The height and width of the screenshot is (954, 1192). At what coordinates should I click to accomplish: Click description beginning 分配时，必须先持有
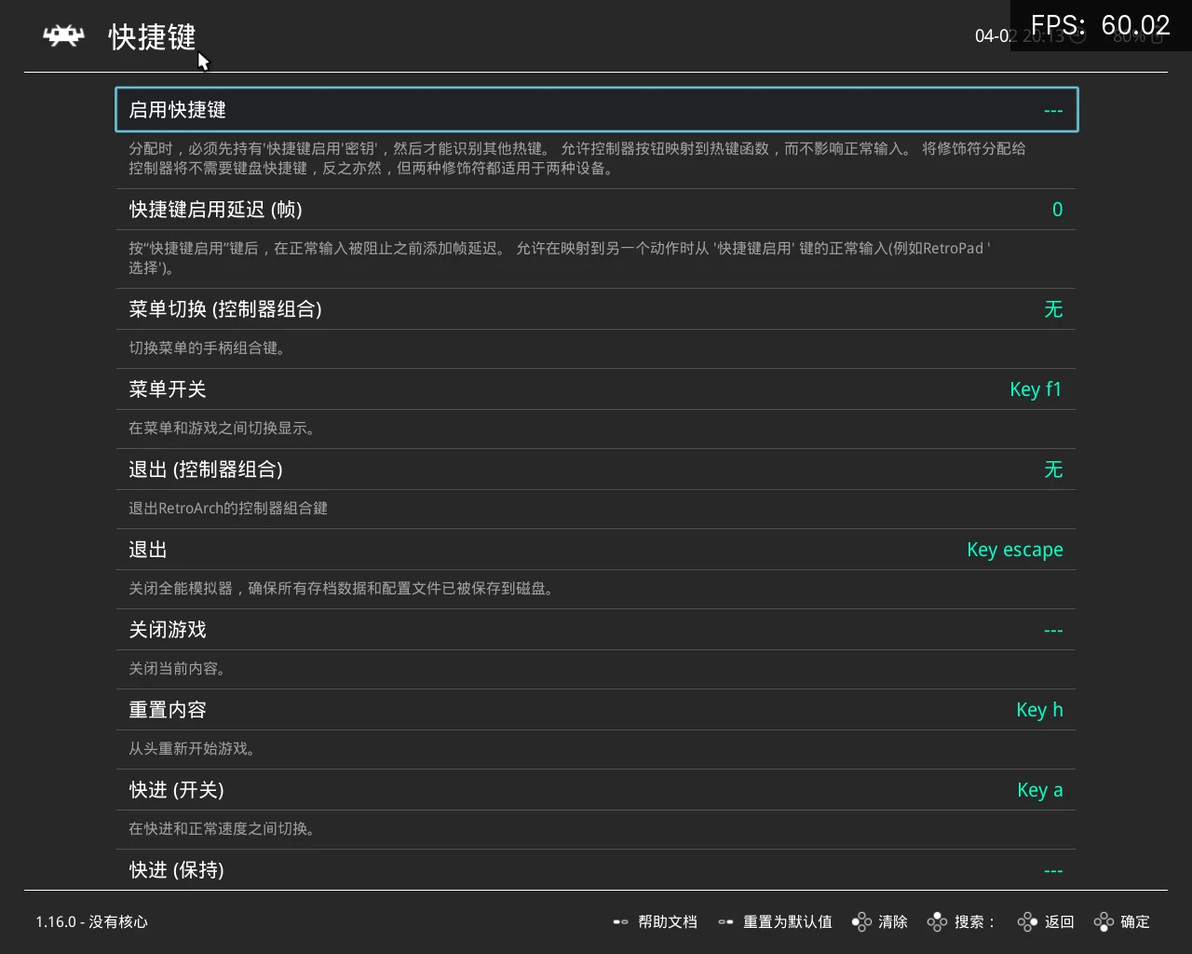pyautogui.click(x=577, y=158)
